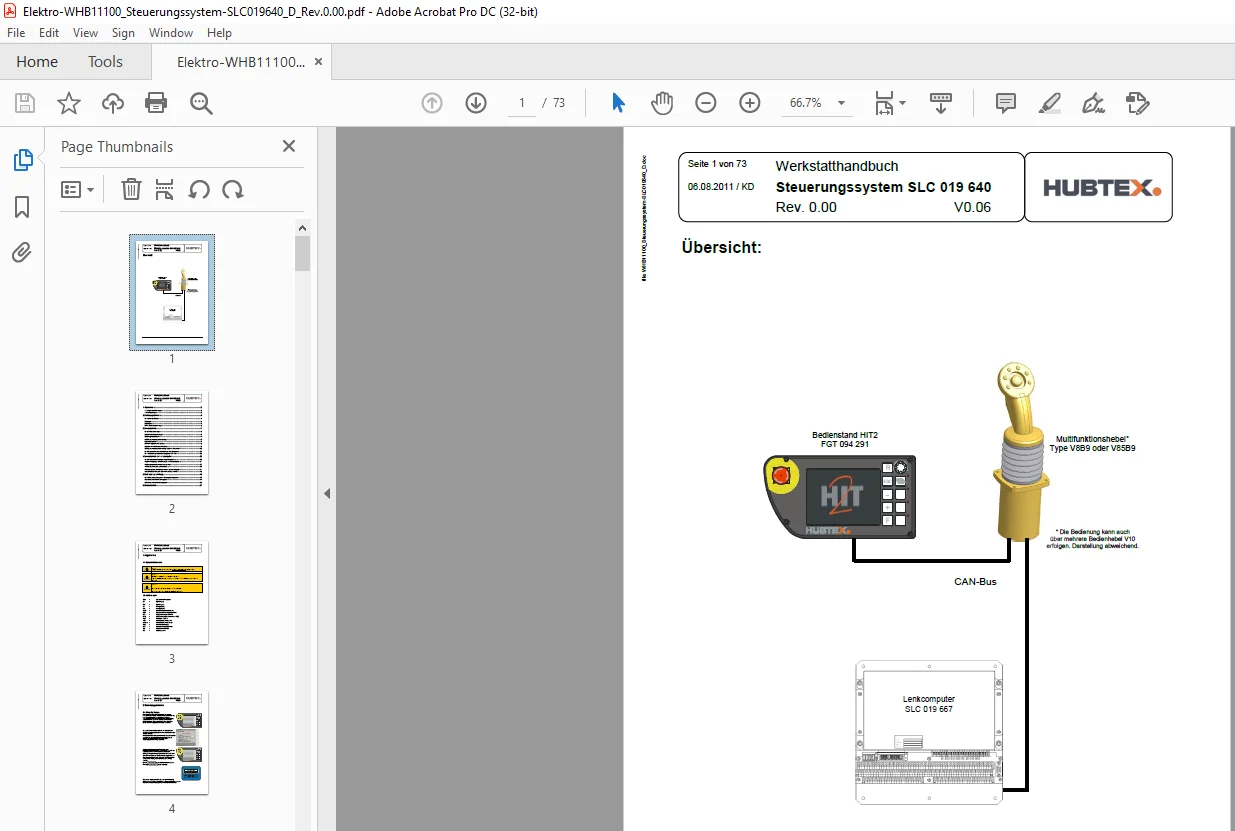Add a comment sticky note

tap(1006, 103)
